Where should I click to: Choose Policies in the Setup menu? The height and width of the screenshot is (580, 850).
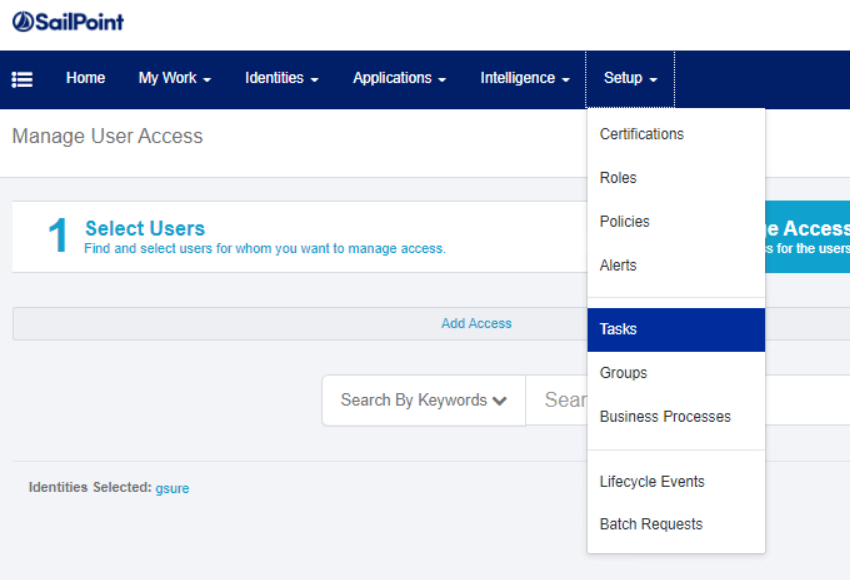(x=676, y=222)
